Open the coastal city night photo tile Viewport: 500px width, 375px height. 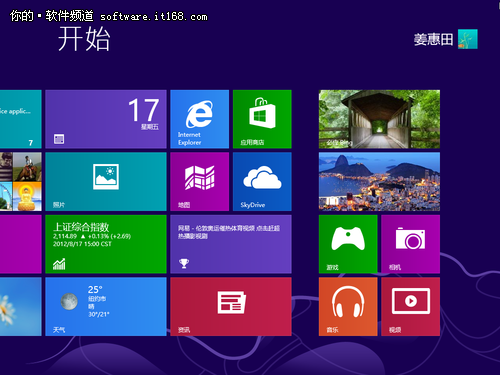pos(379,182)
